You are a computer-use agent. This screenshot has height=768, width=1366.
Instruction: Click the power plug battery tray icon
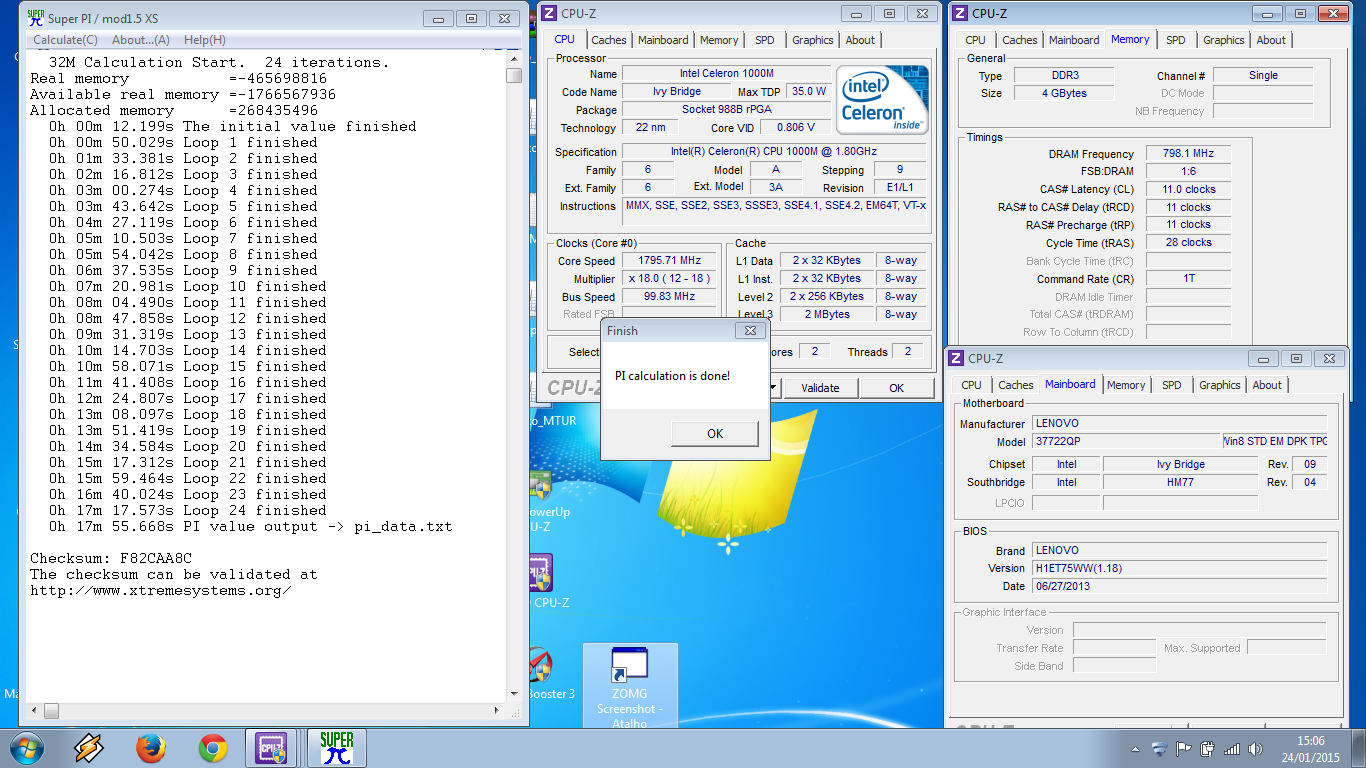1208,748
